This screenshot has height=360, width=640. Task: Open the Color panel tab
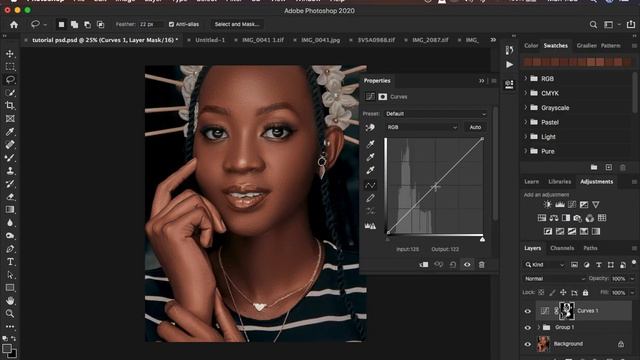(x=531, y=46)
